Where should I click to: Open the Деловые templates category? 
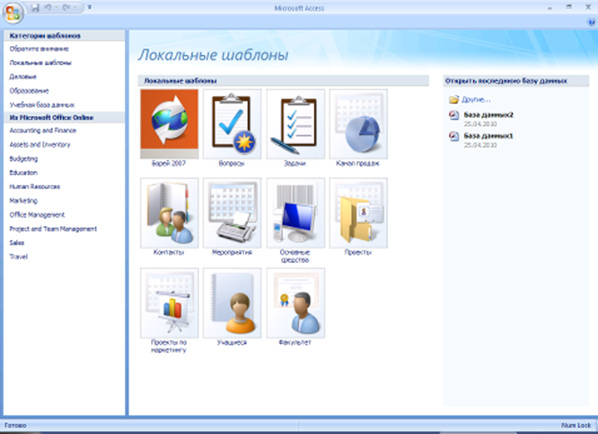23,77
